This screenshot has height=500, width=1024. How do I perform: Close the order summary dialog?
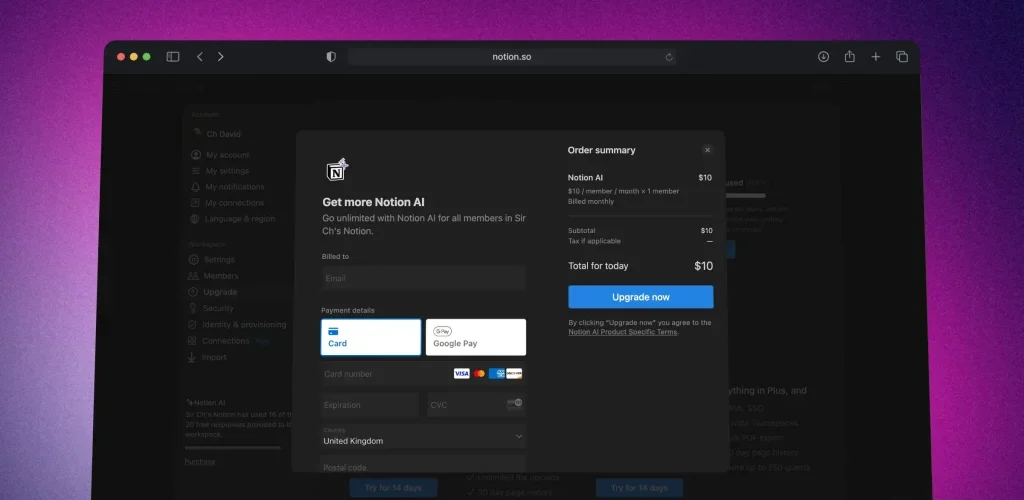pyautogui.click(x=707, y=150)
